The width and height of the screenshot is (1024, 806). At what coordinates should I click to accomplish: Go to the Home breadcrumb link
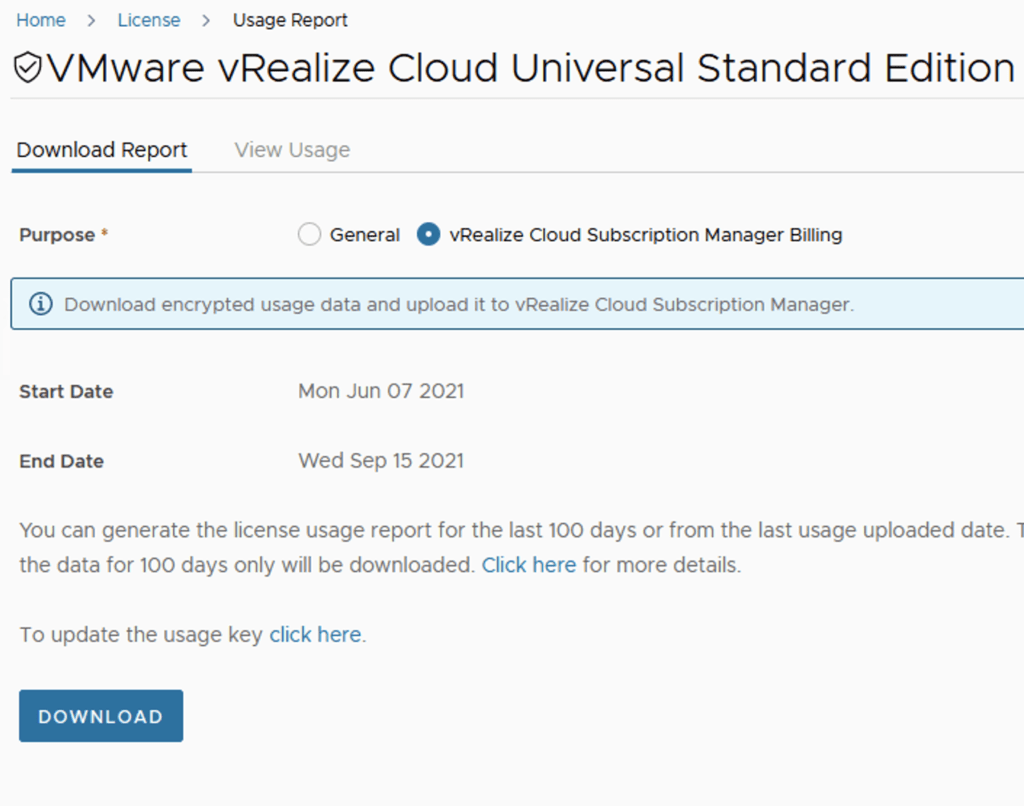coord(41,20)
